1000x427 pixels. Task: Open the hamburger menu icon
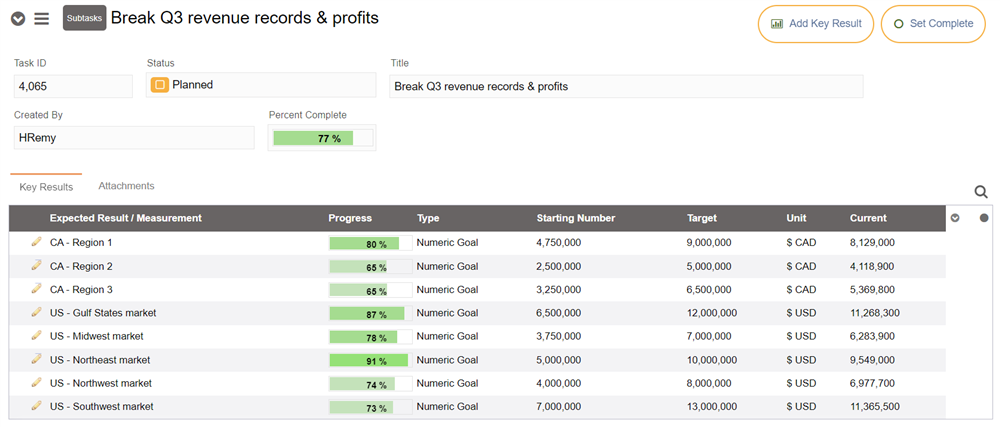pos(41,19)
